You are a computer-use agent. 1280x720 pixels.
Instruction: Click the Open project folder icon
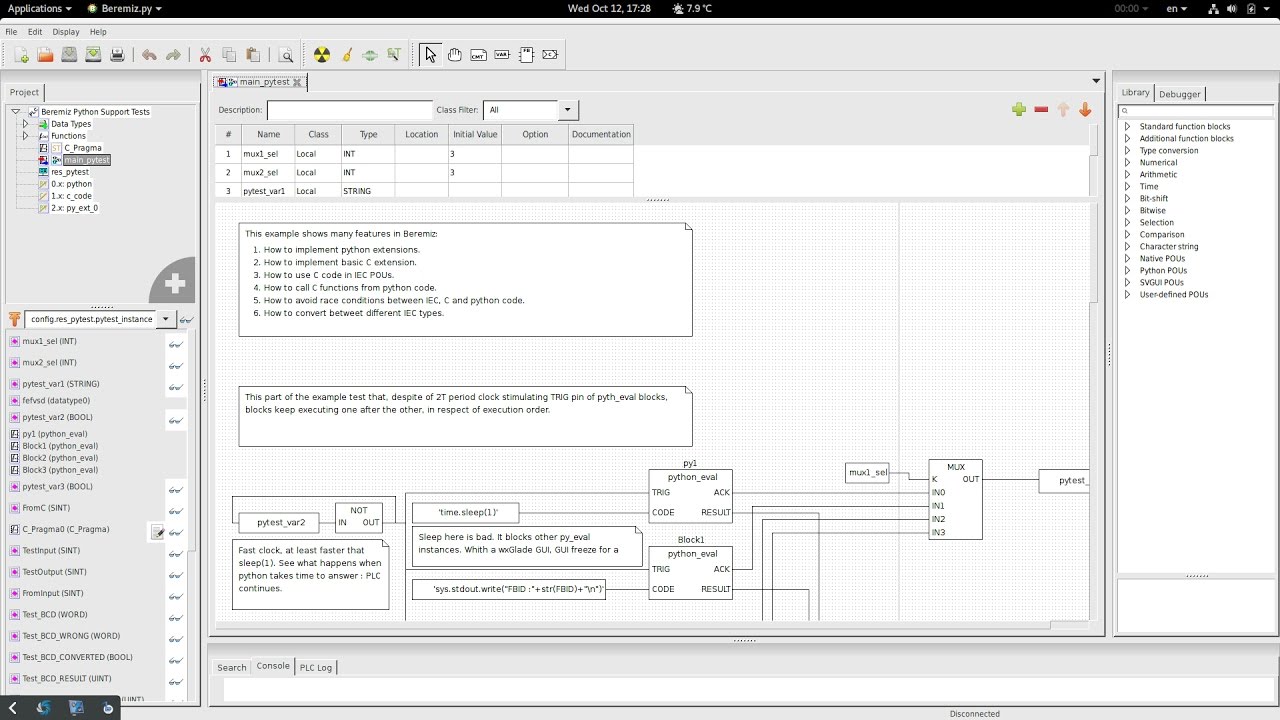pos(45,55)
